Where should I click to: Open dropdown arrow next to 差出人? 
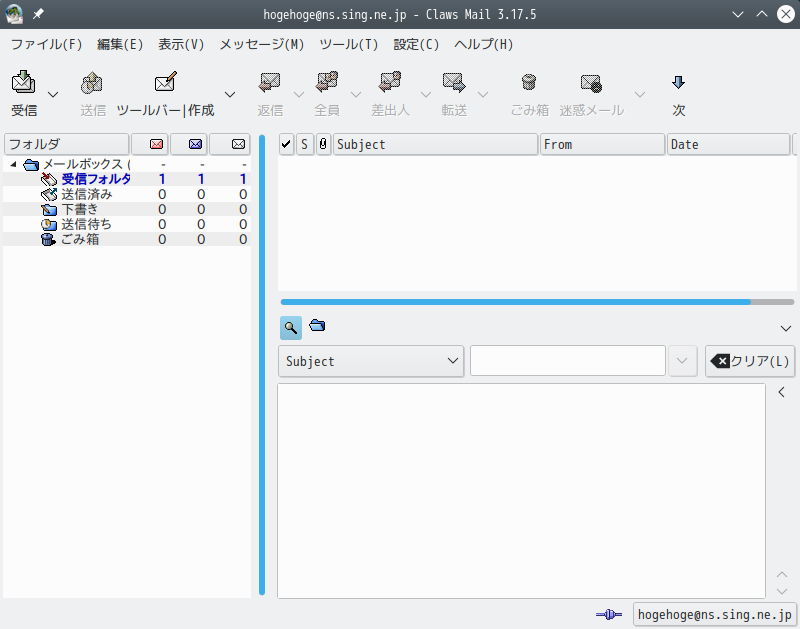(x=426, y=94)
